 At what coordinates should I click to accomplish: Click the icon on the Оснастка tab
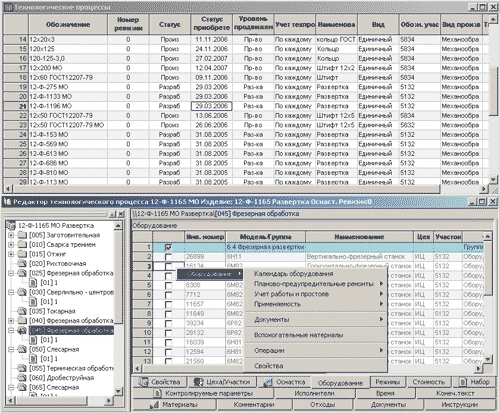point(268,382)
